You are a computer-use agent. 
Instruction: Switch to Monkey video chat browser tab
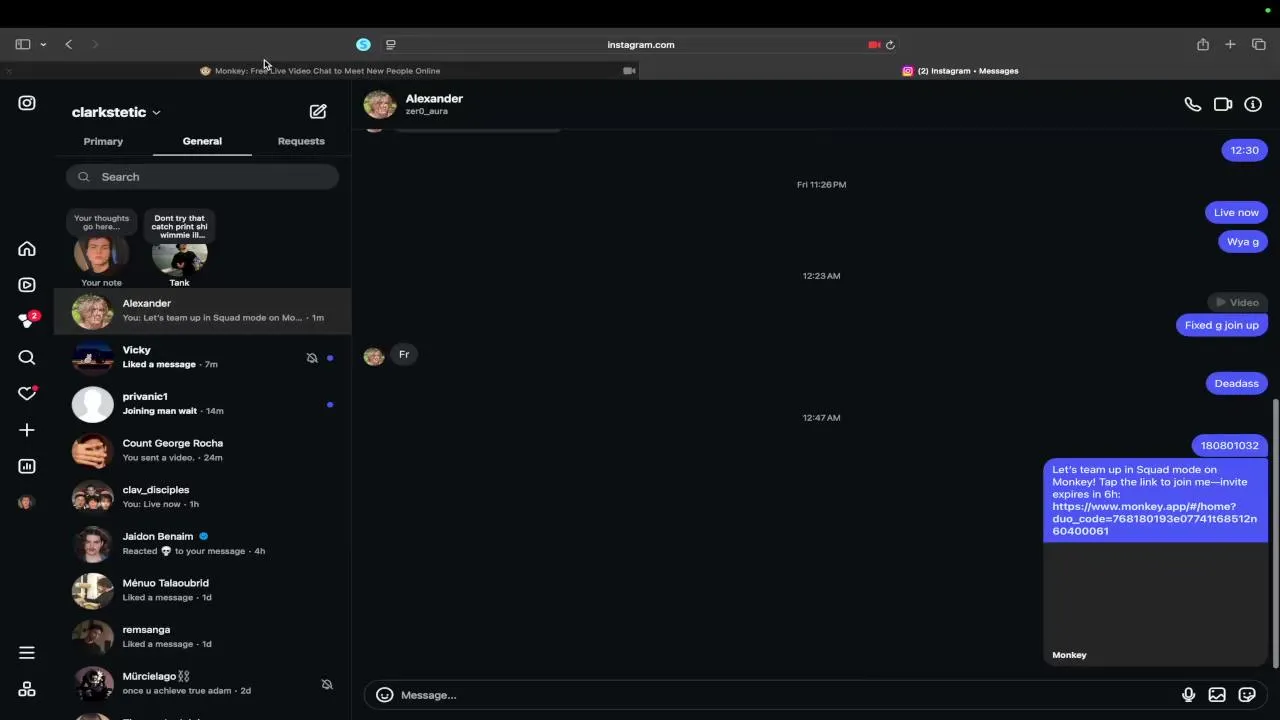click(x=320, y=71)
